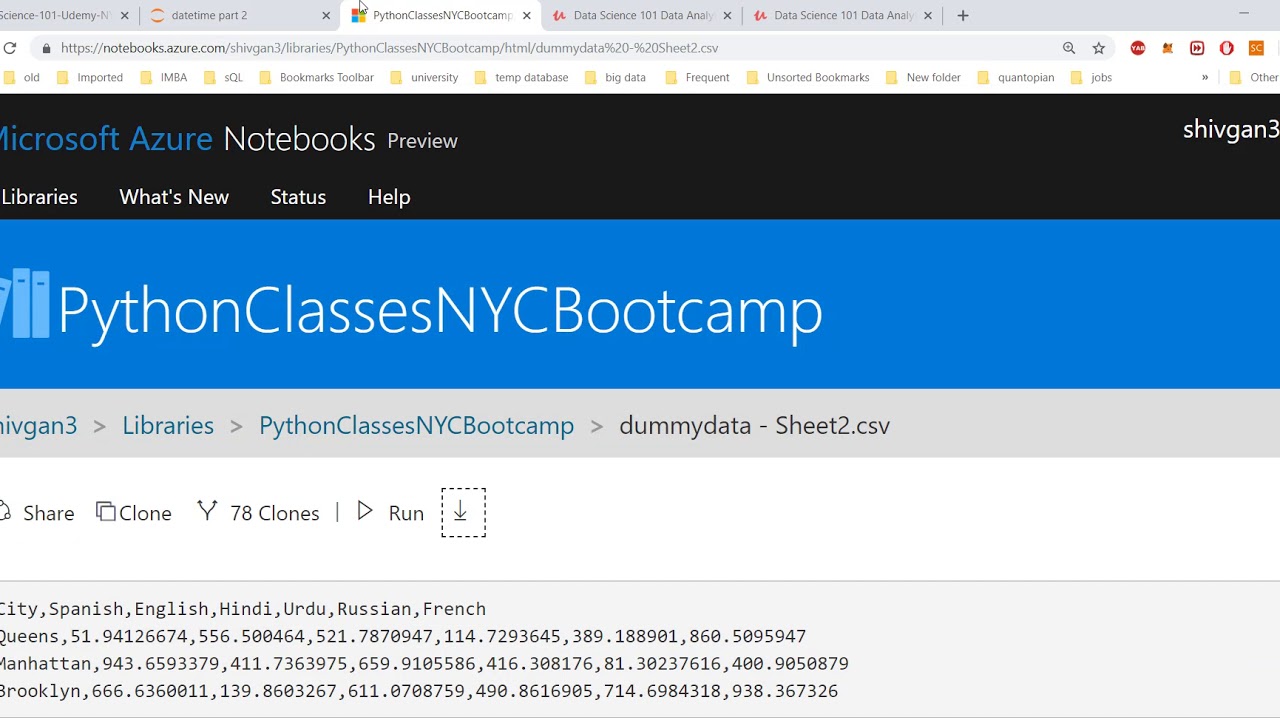Open a new browser tab

[963, 15]
